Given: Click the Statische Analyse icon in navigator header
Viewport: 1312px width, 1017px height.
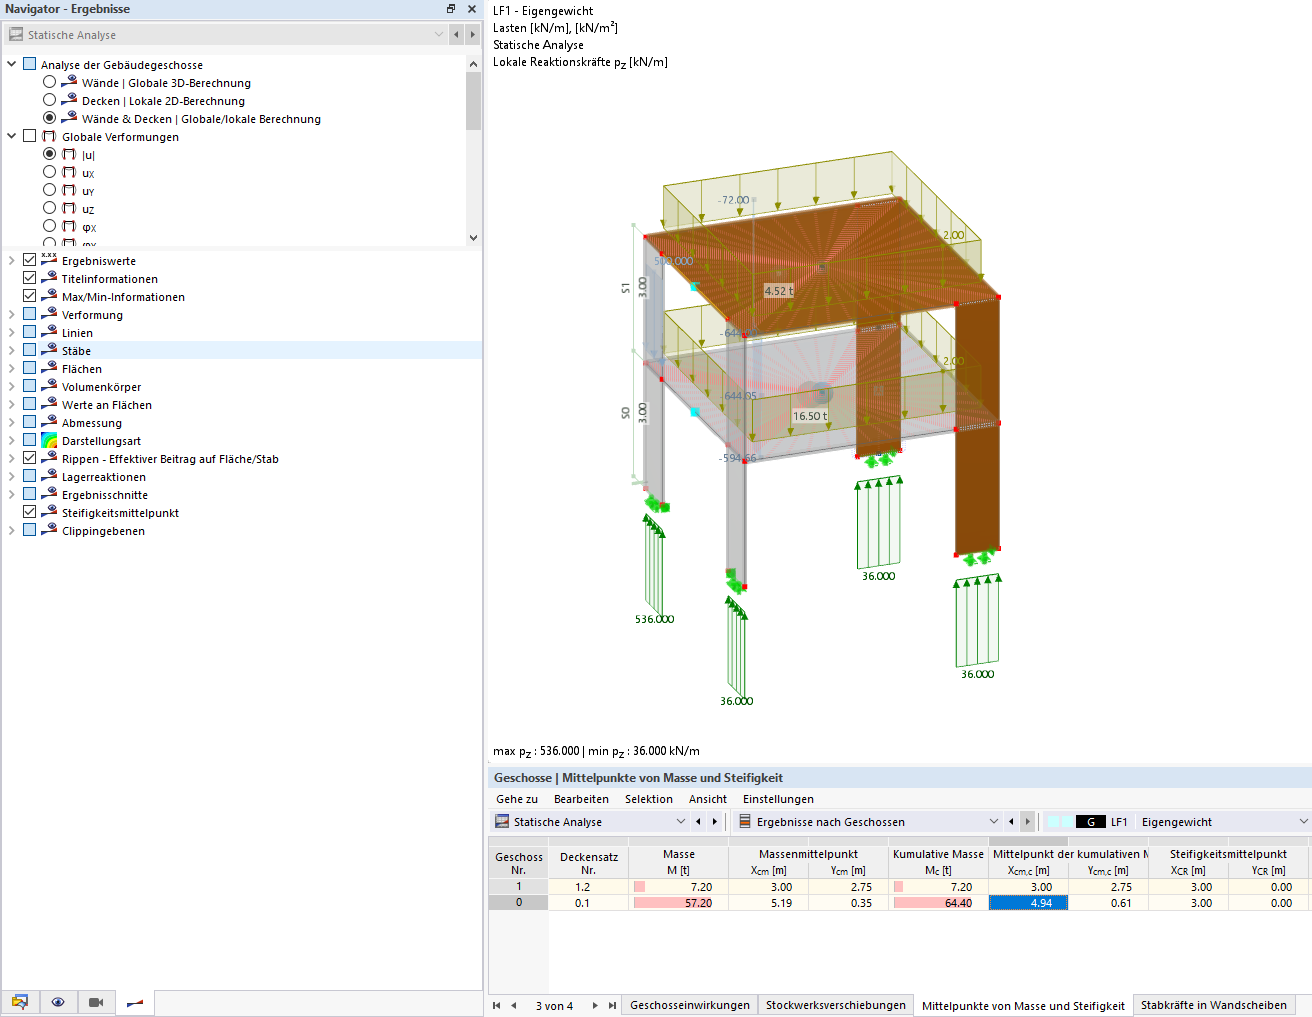Looking at the screenshot, I should coord(16,34).
